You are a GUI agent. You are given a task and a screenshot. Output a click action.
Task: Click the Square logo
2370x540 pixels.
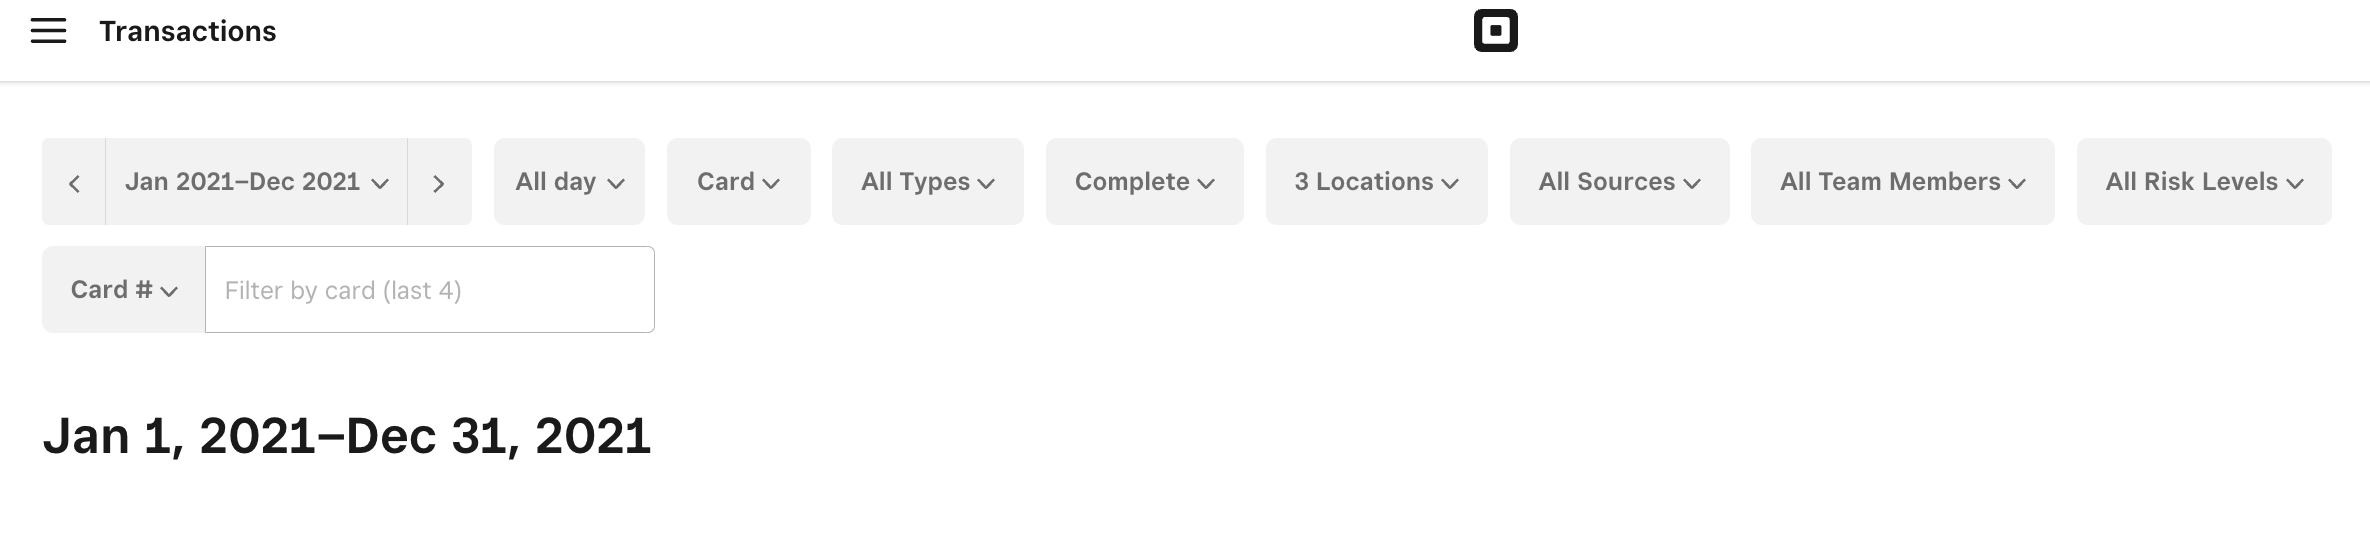(x=1495, y=31)
